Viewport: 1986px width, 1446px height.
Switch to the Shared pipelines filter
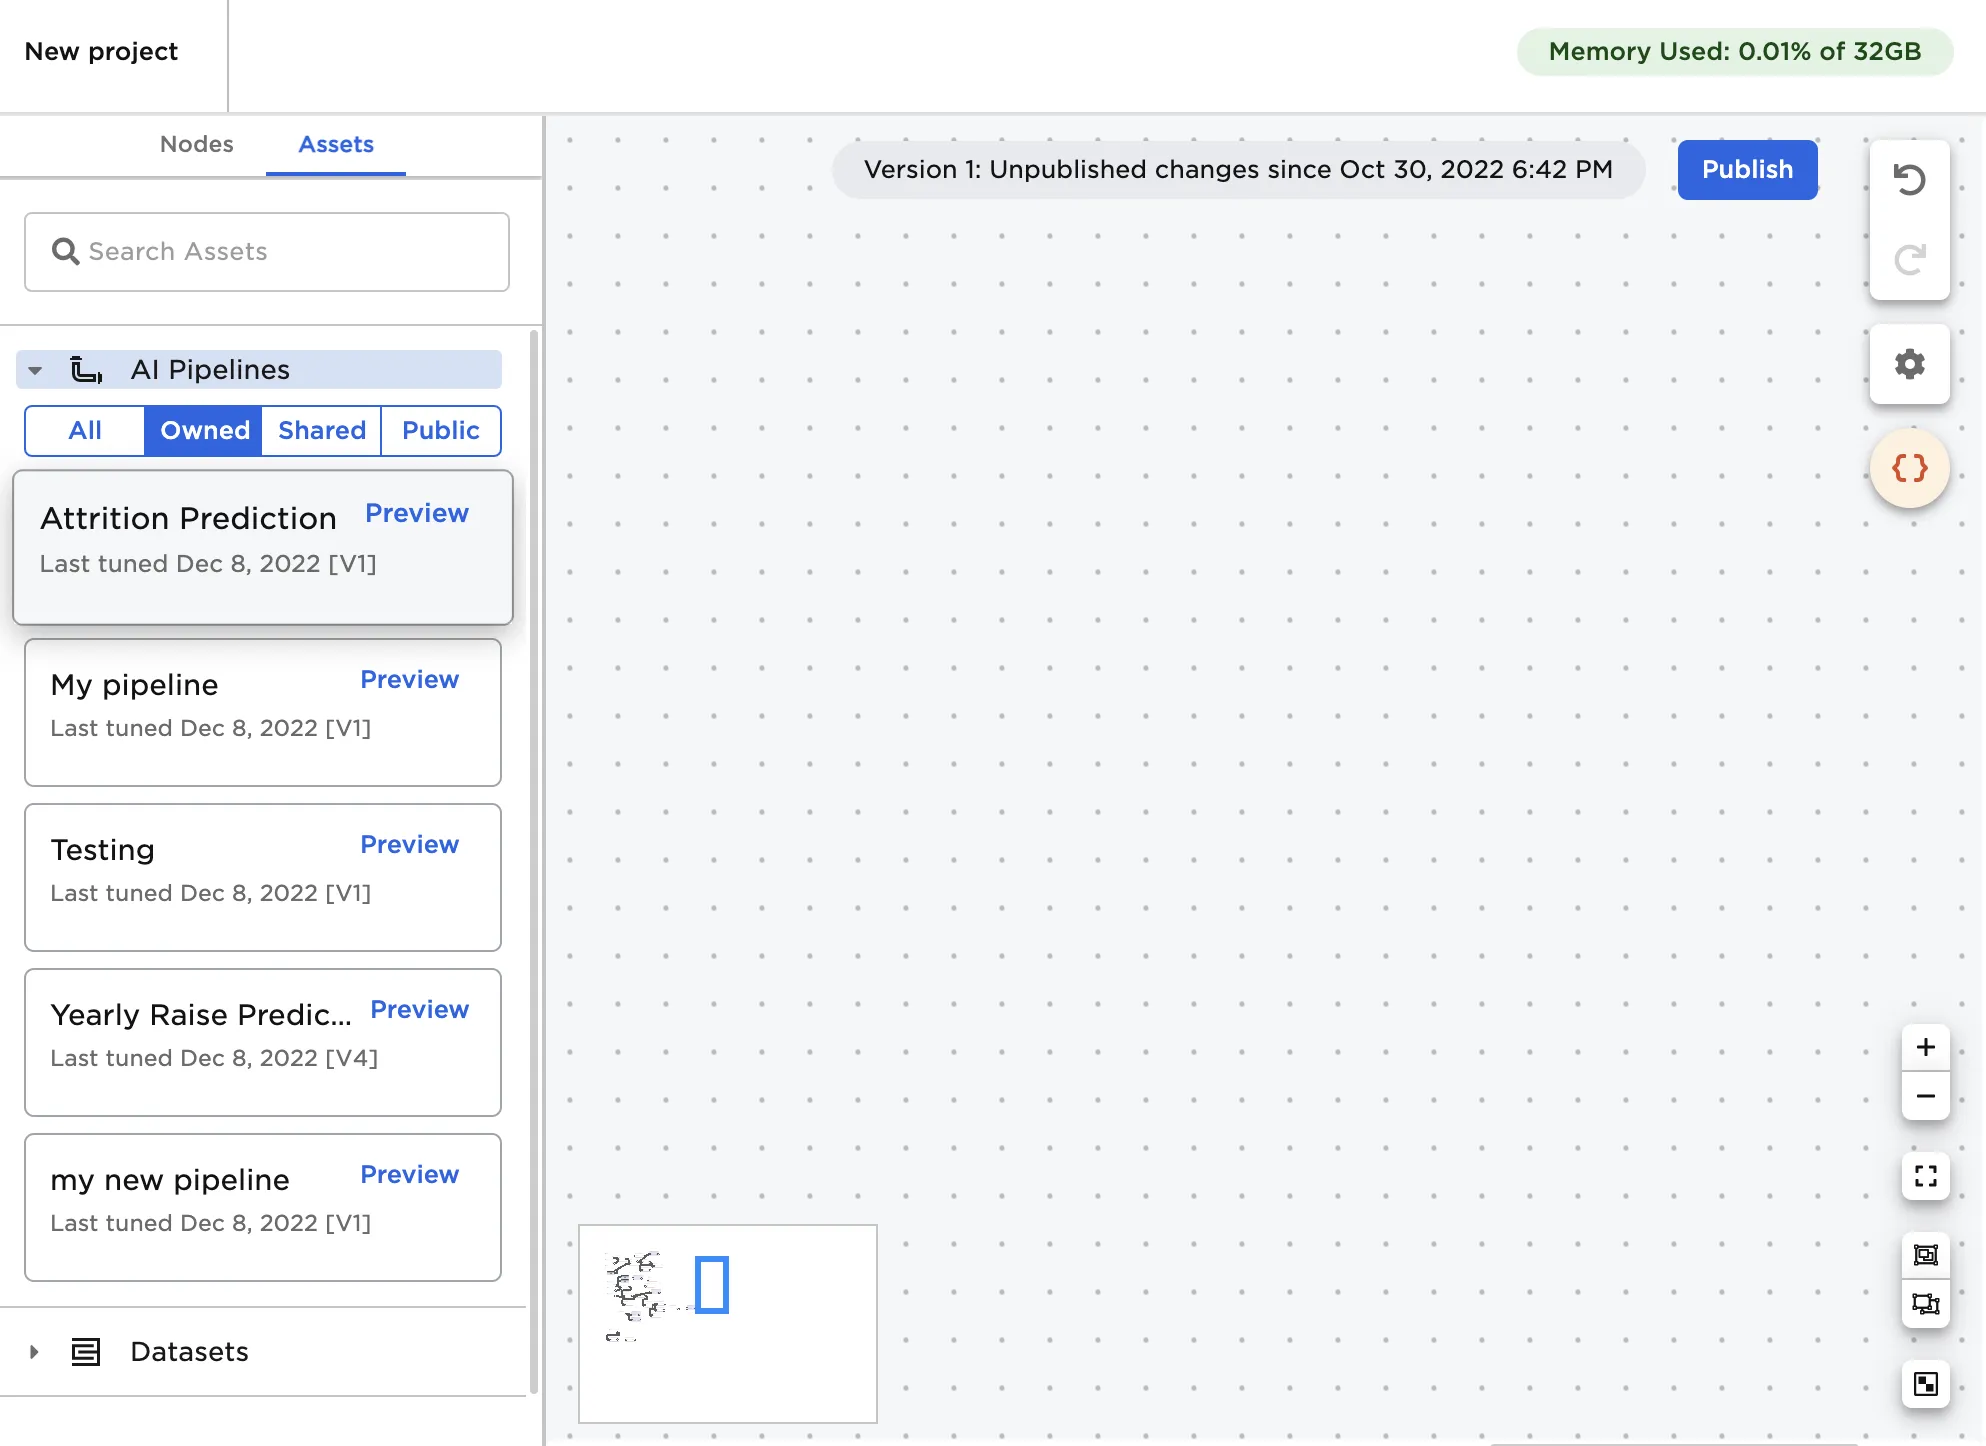321,431
